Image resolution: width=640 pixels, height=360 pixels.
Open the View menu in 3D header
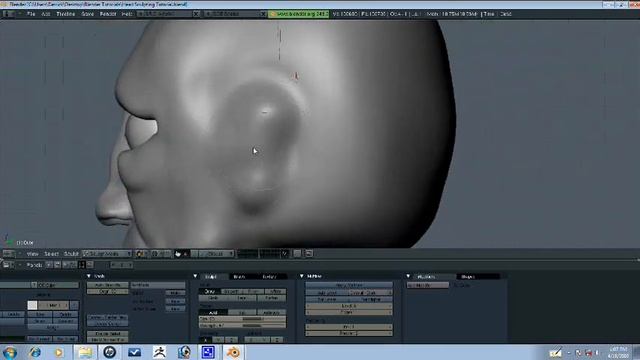tap(33, 254)
